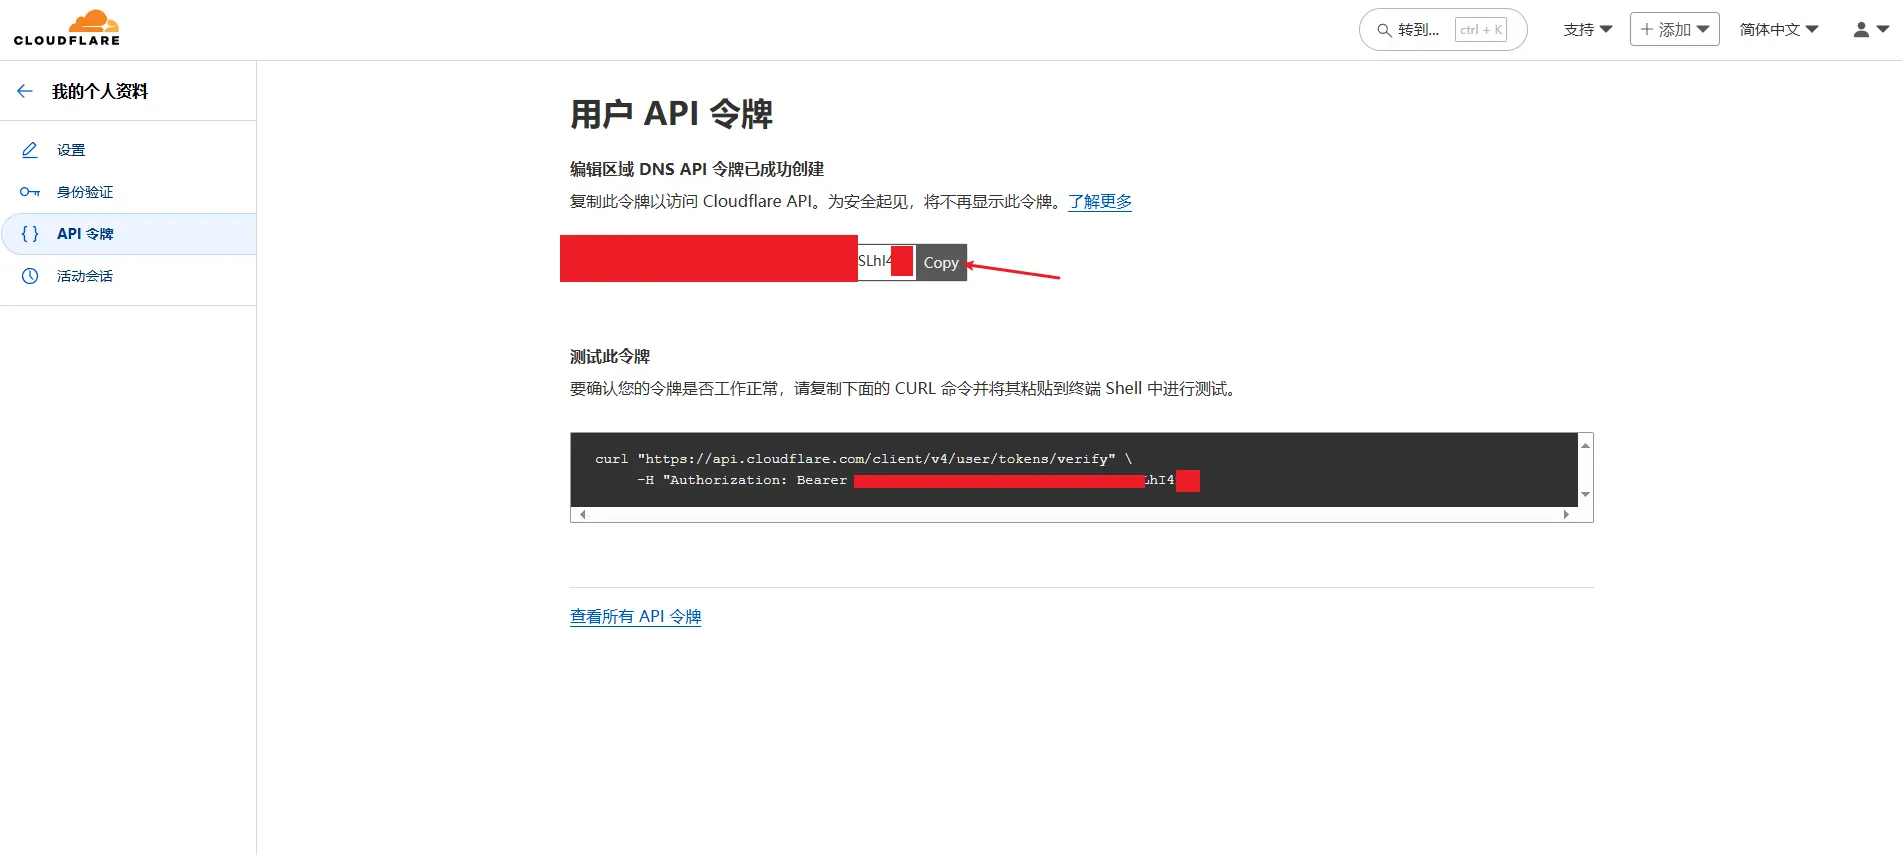Open the 设置 sidebar item
Image resolution: width=1902 pixels, height=855 pixels.
[x=128, y=150]
